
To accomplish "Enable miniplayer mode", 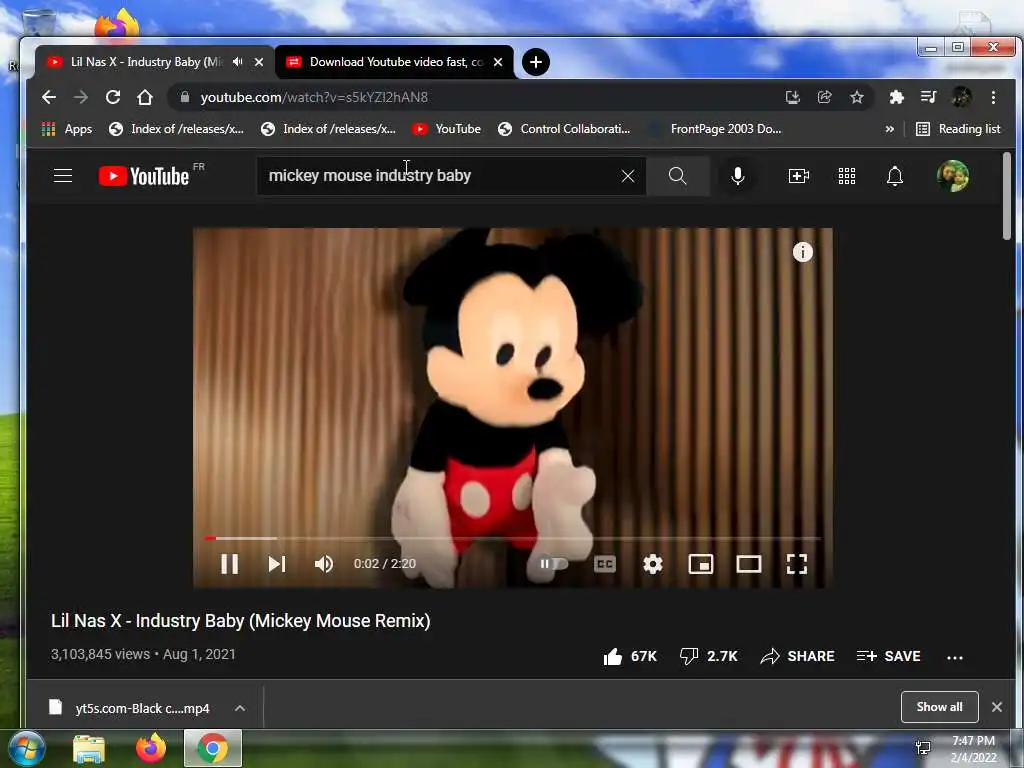I will tap(701, 564).
